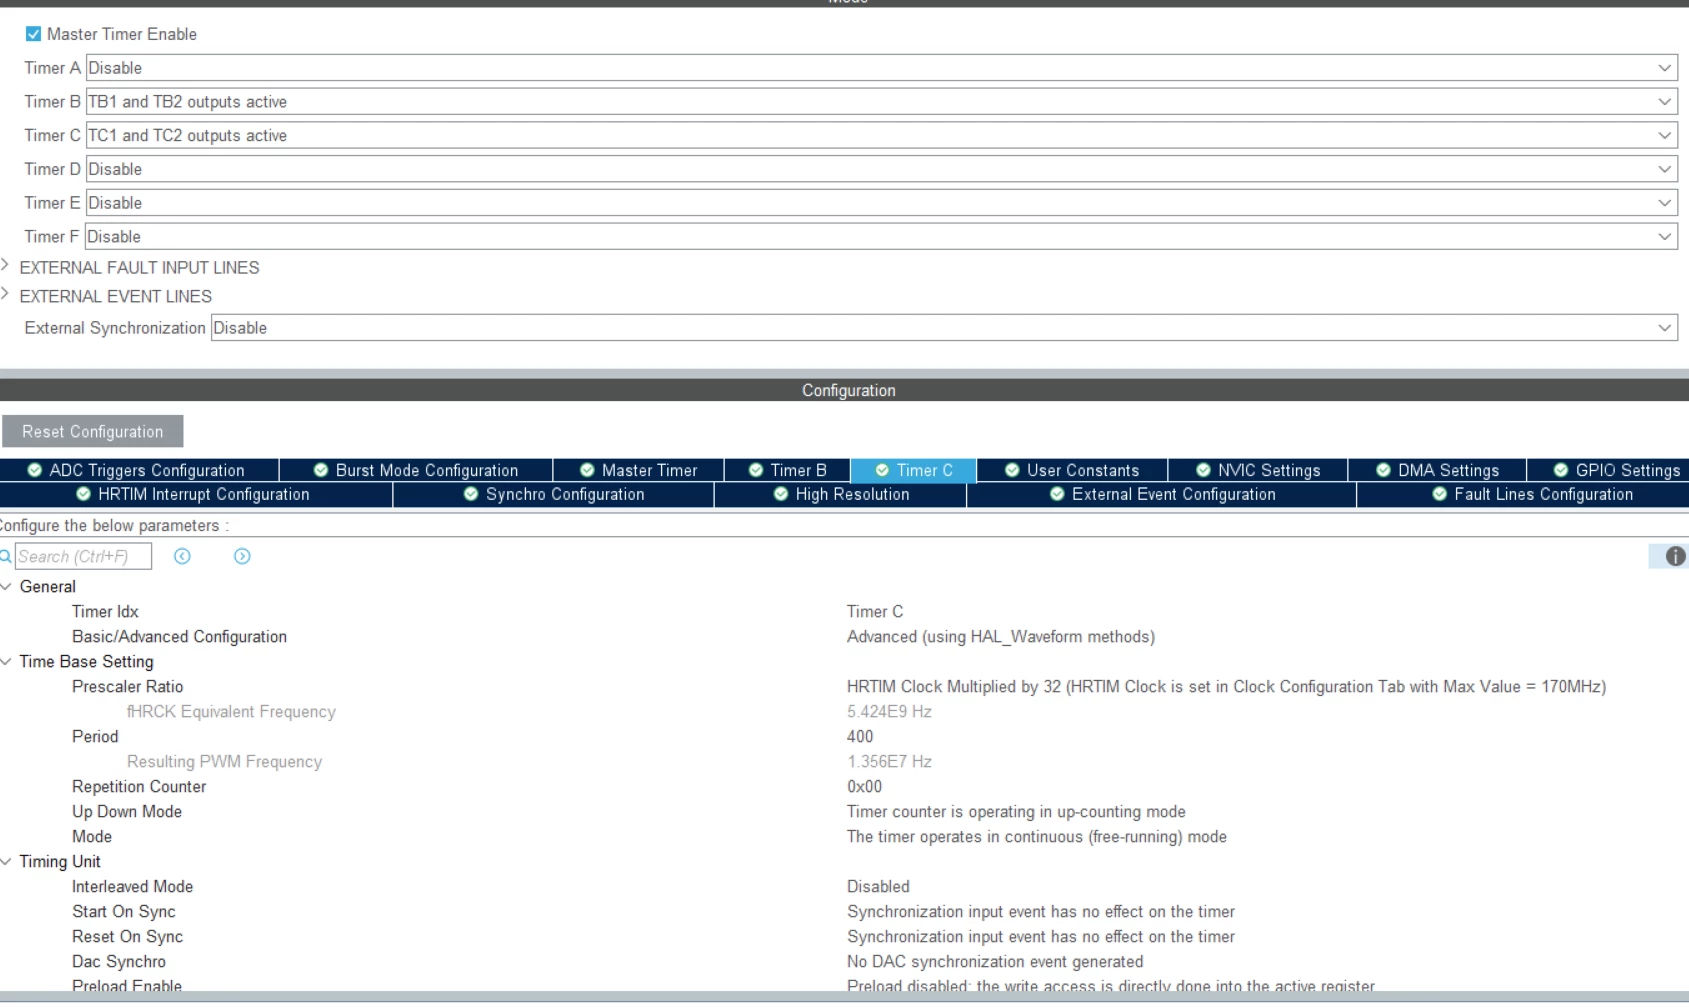This screenshot has width=1689, height=1008.
Task: Click the Resulting PWM Frequency 1.356E7 Hz value
Action: [889, 762]
